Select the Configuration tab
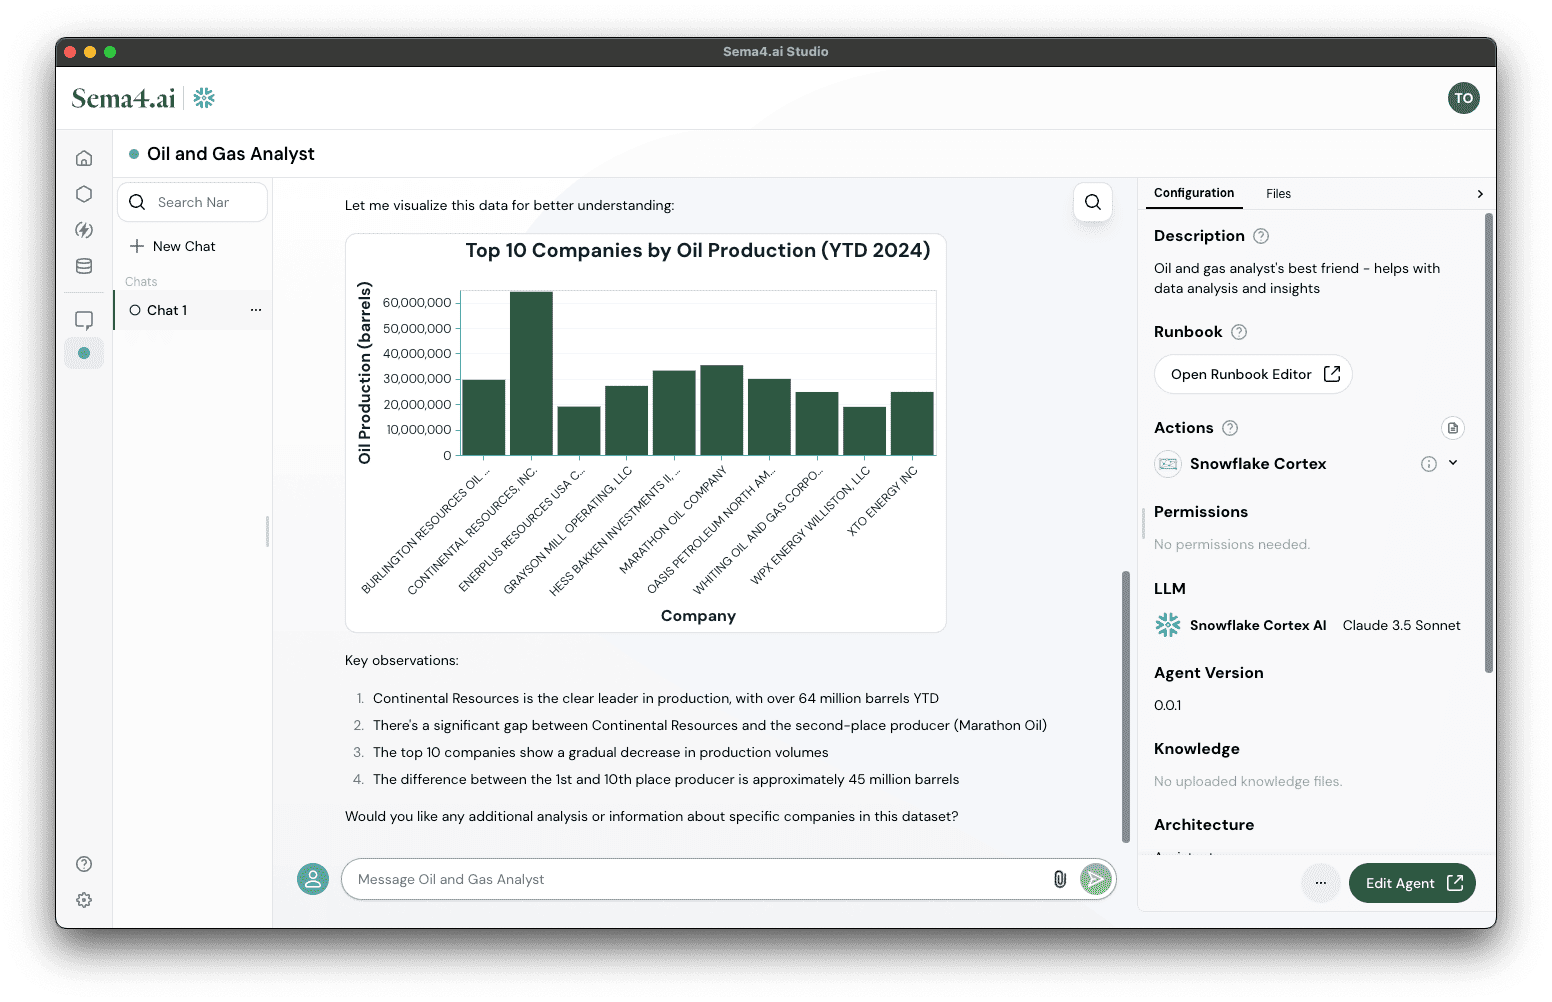The height and width of the screenshot is (1002, 1552). tap(1194, 193)
